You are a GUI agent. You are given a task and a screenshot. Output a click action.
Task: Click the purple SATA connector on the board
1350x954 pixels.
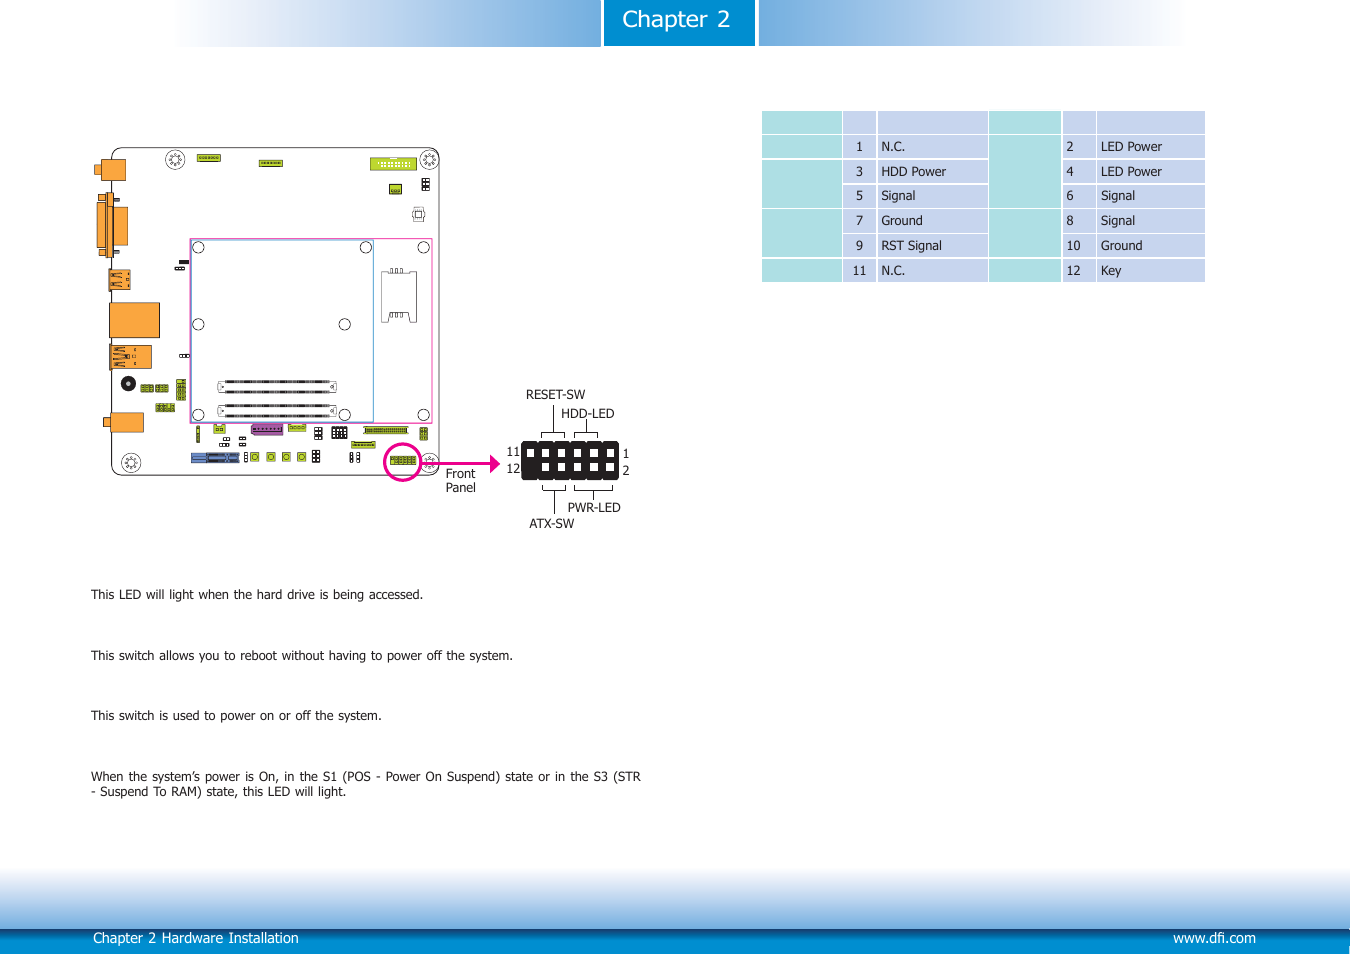pyautogui.click(x=267, y=429)
